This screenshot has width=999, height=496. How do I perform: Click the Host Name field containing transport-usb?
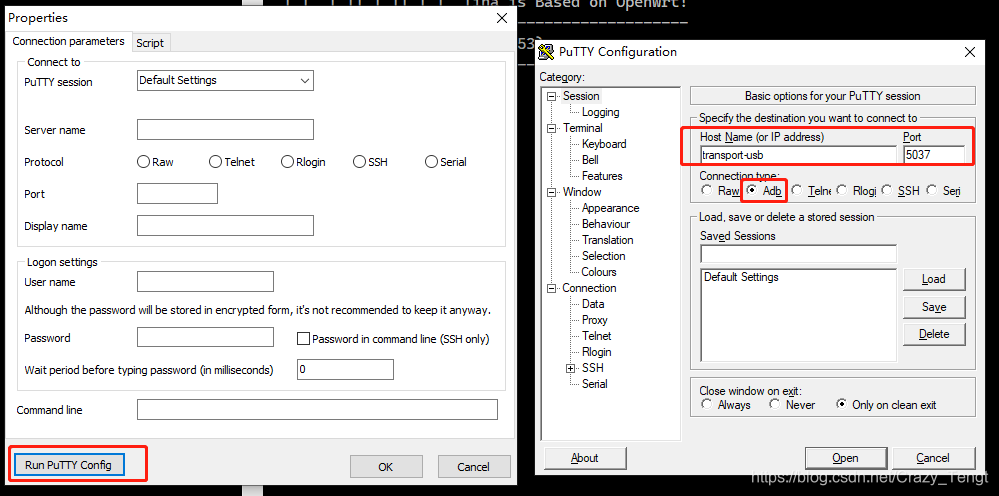tap(798, 154)
